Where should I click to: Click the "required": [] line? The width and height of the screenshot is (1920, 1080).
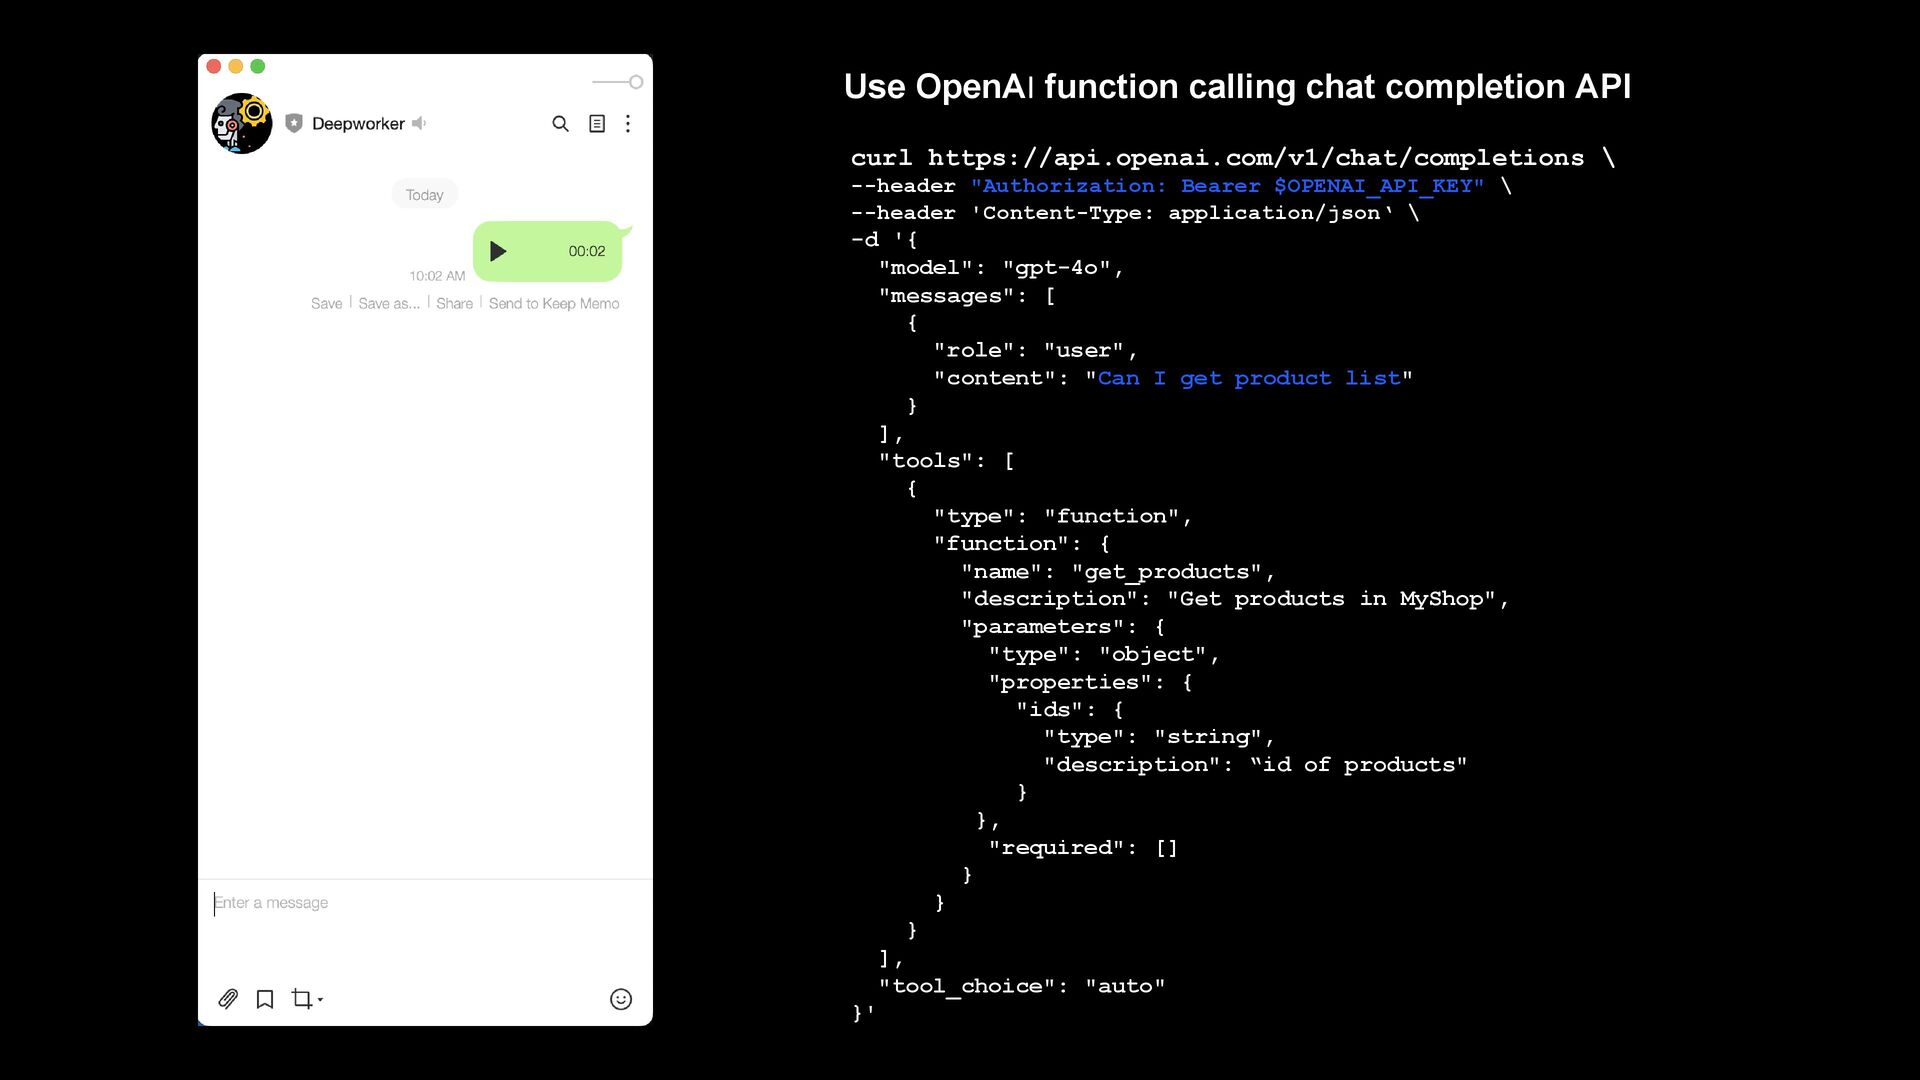click(x=1083, y=848)
